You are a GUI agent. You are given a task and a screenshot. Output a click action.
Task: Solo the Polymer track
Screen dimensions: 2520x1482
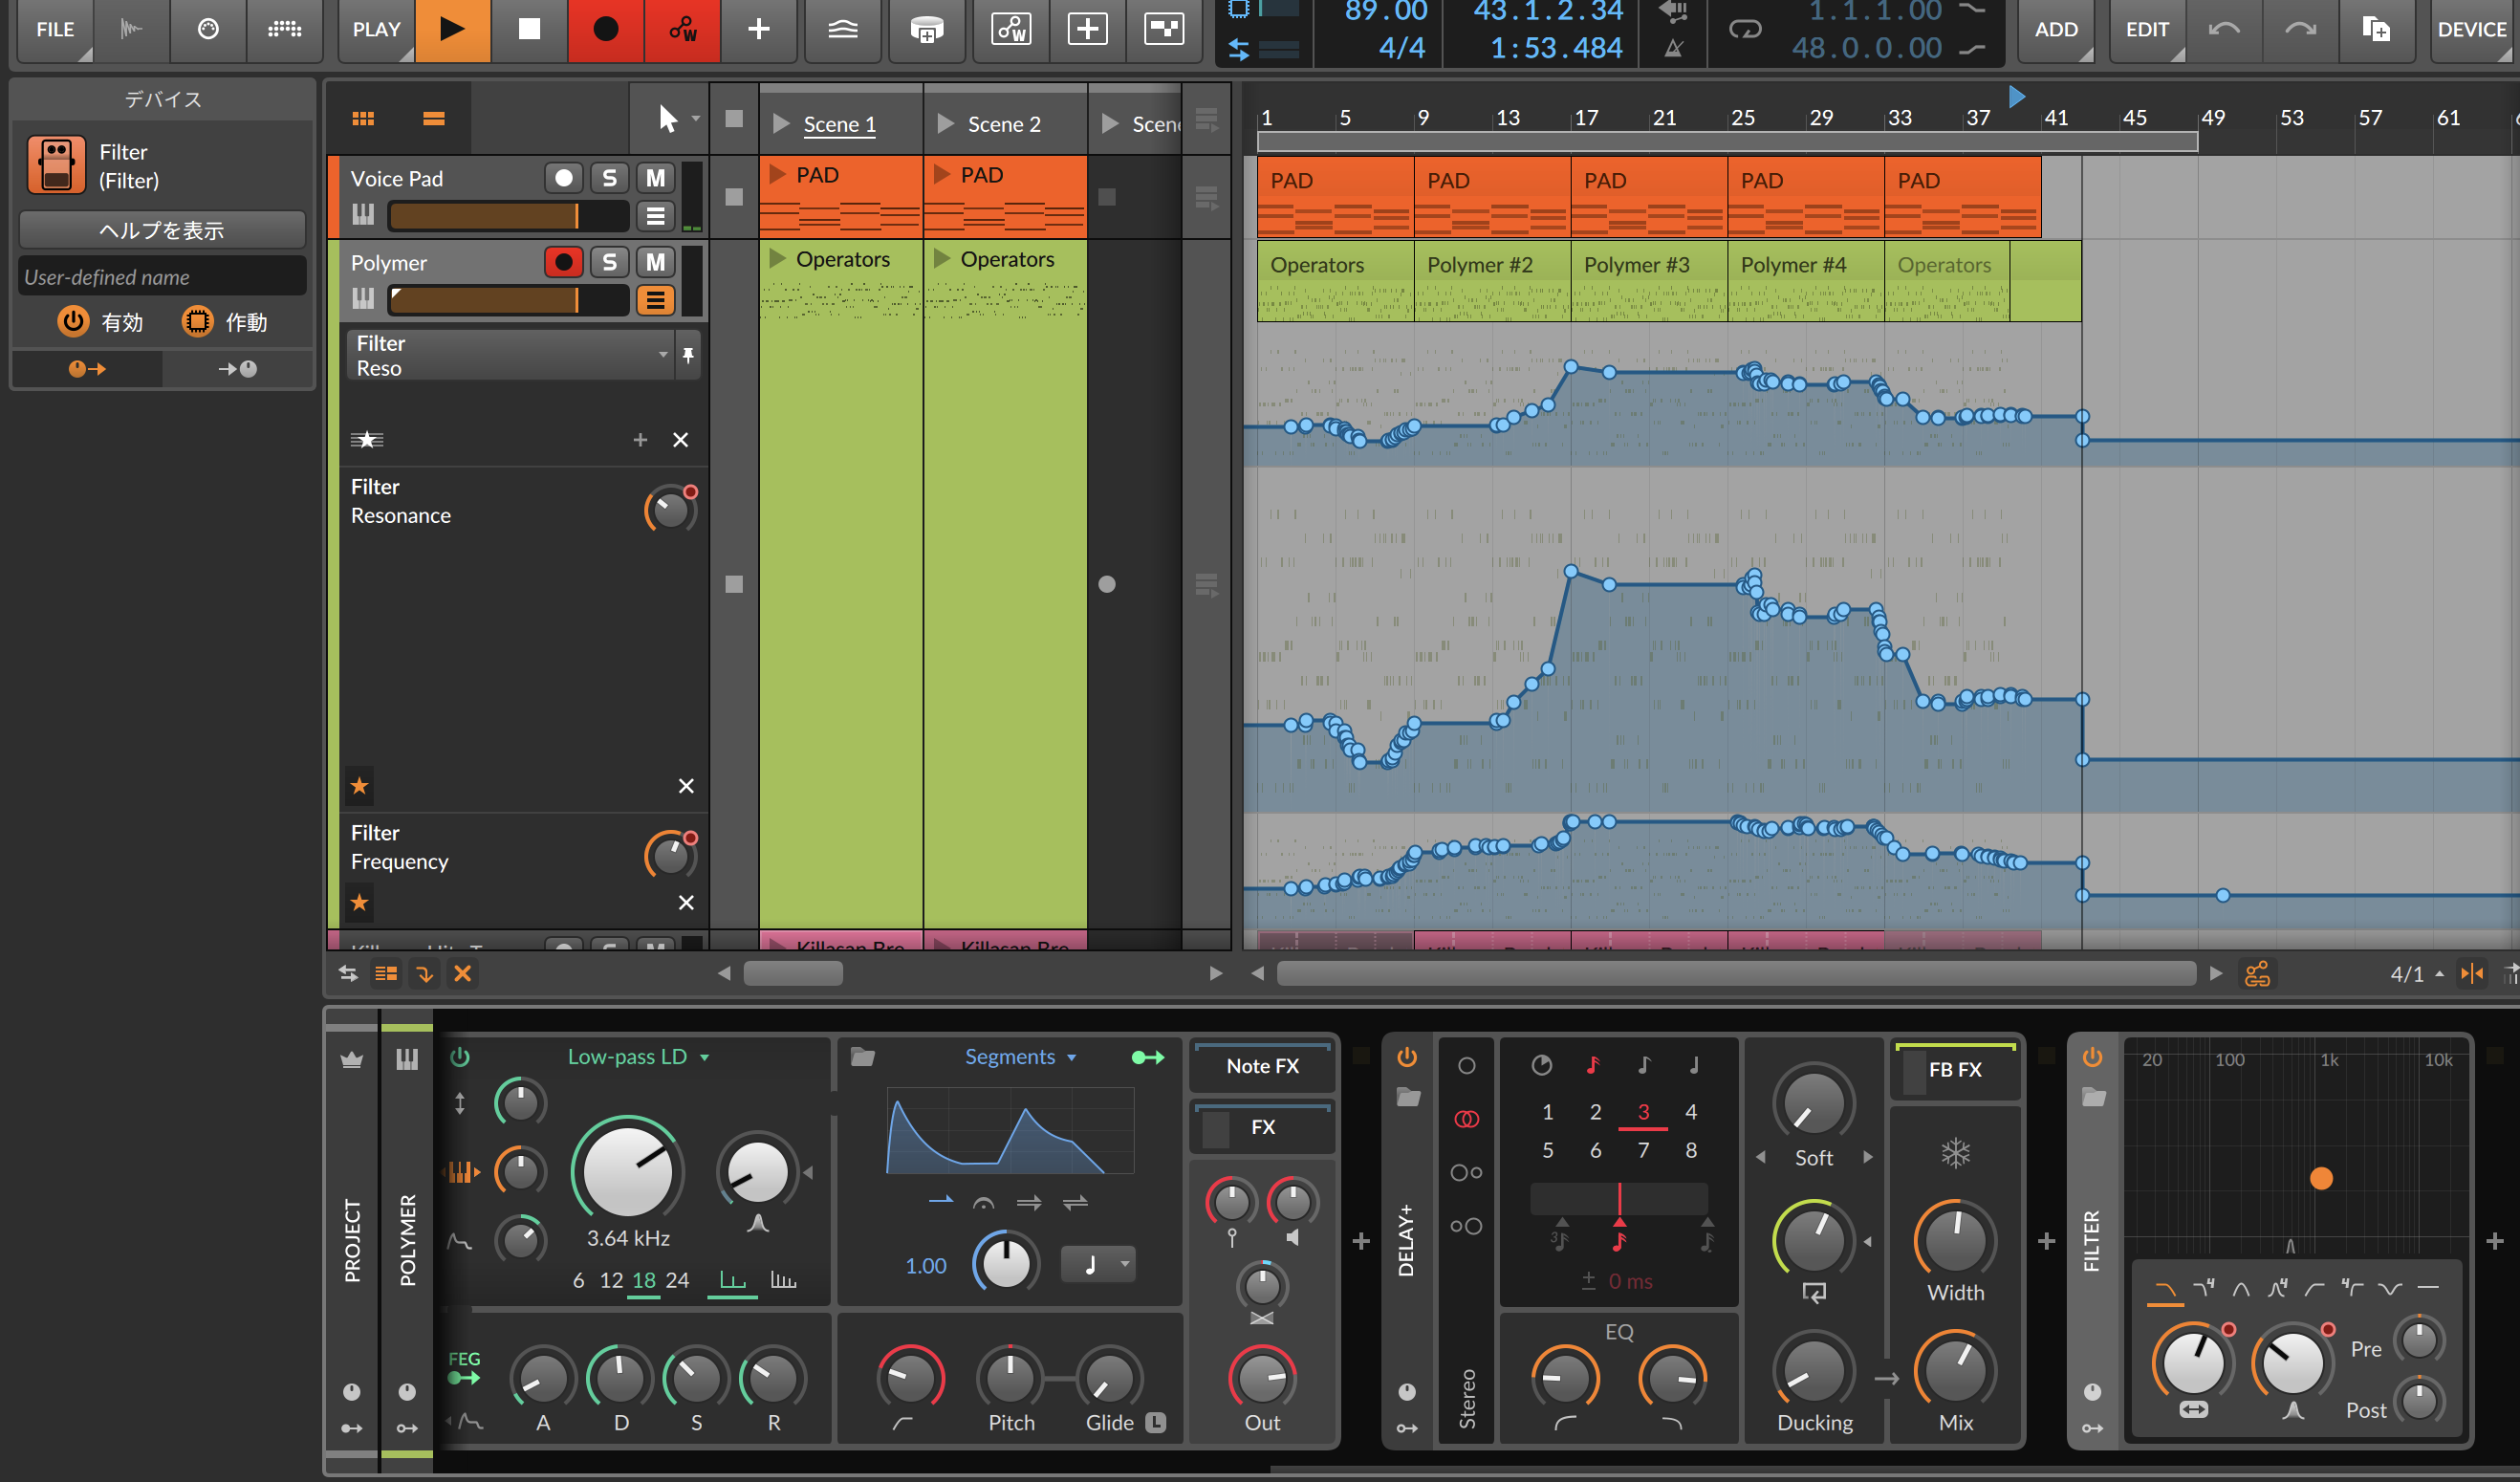pos(609,262)
